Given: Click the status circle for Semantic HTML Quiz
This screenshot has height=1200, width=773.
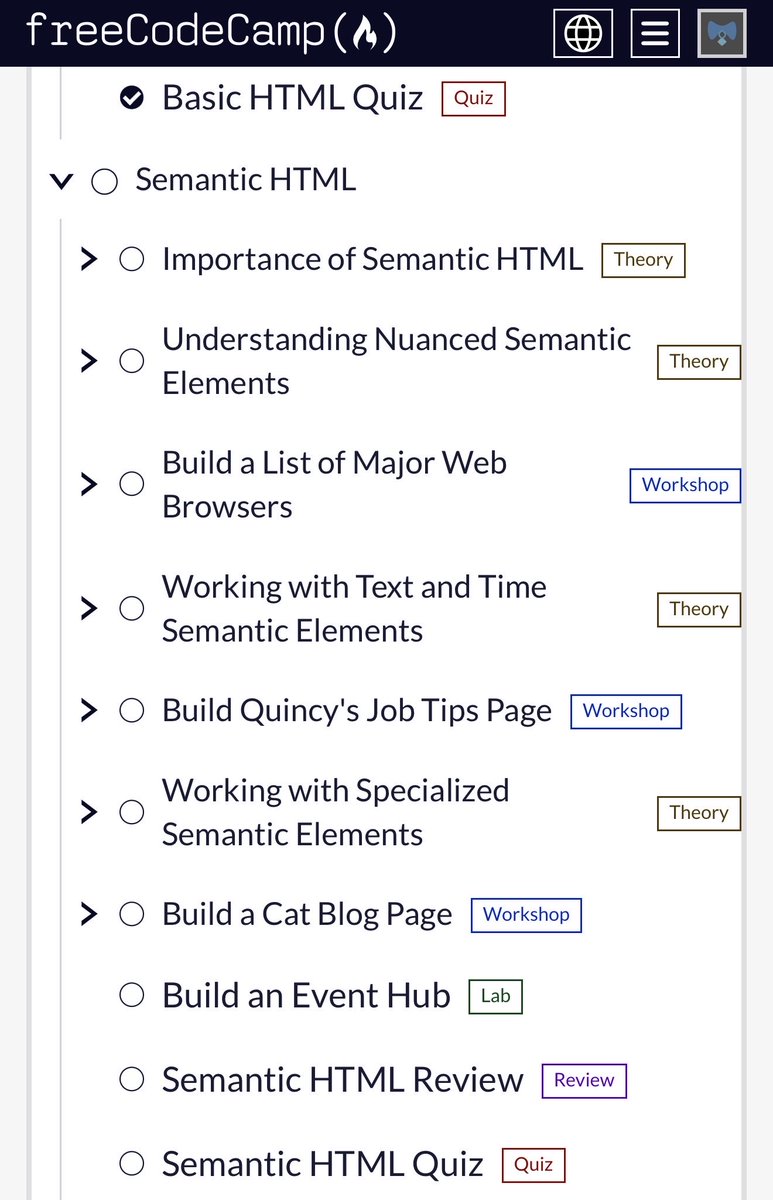Looking at the screenshot, I should (x=131, y=1164).
